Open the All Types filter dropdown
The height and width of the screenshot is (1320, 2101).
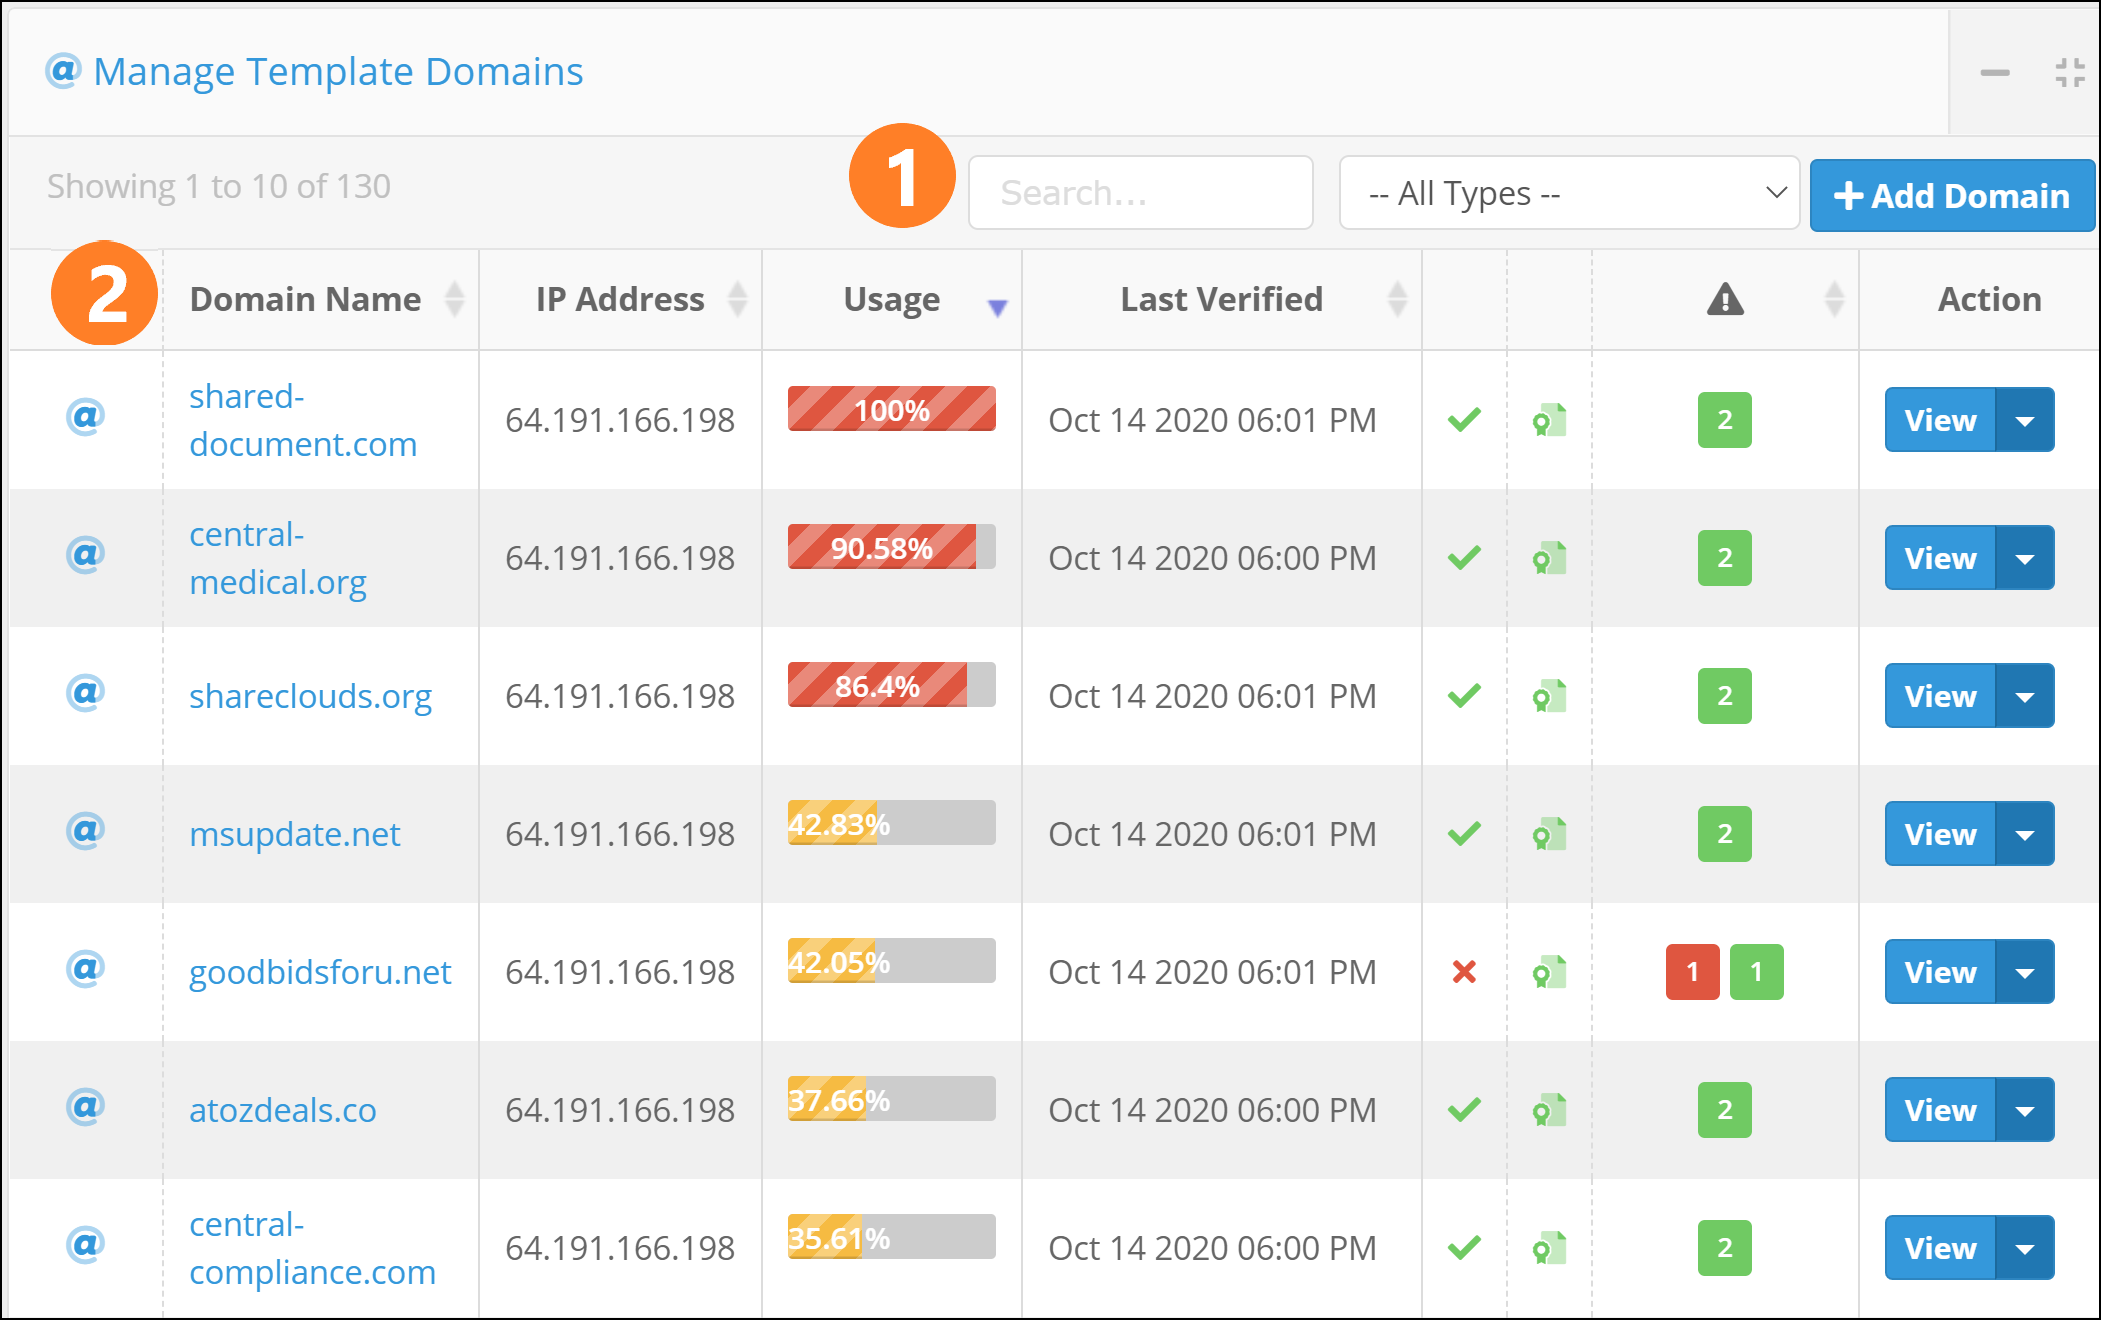(1568, 193)
